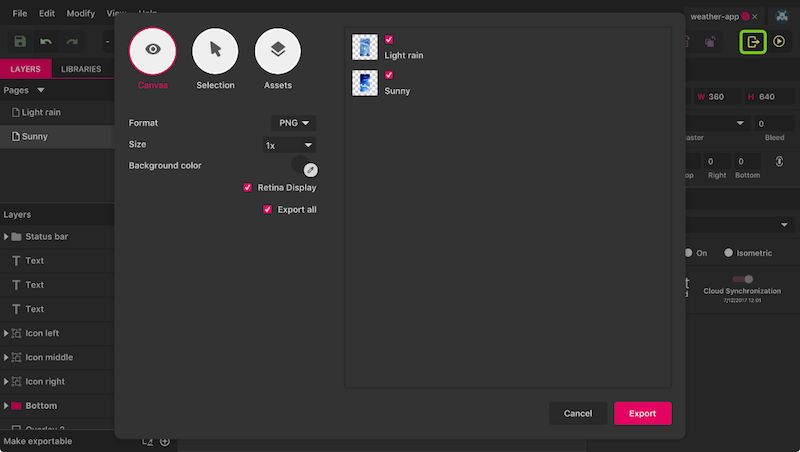Viewport: 800px width, 452px height.
Task: Toggle the Export all checkbox
Action: click(268, 209)
